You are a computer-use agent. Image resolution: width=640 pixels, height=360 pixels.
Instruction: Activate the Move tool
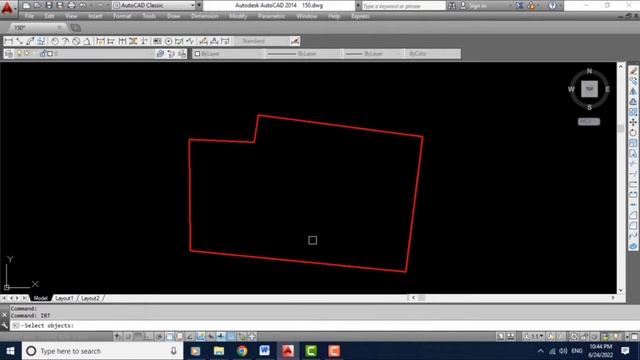633,122
